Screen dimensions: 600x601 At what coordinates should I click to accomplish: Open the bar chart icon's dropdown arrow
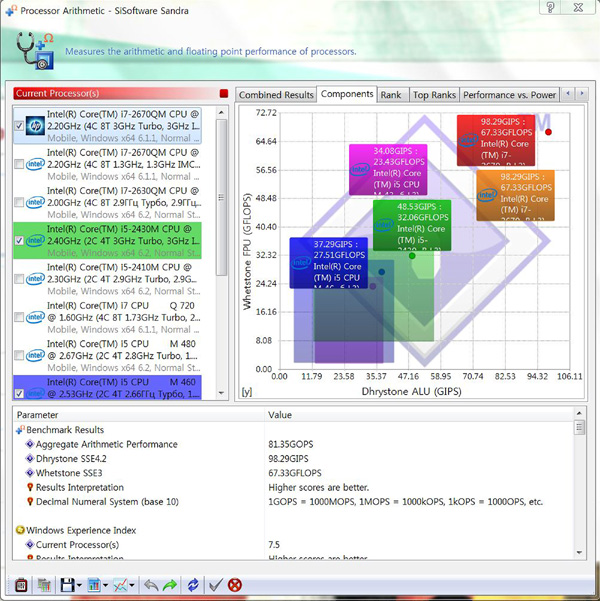[x=105, y=585]
